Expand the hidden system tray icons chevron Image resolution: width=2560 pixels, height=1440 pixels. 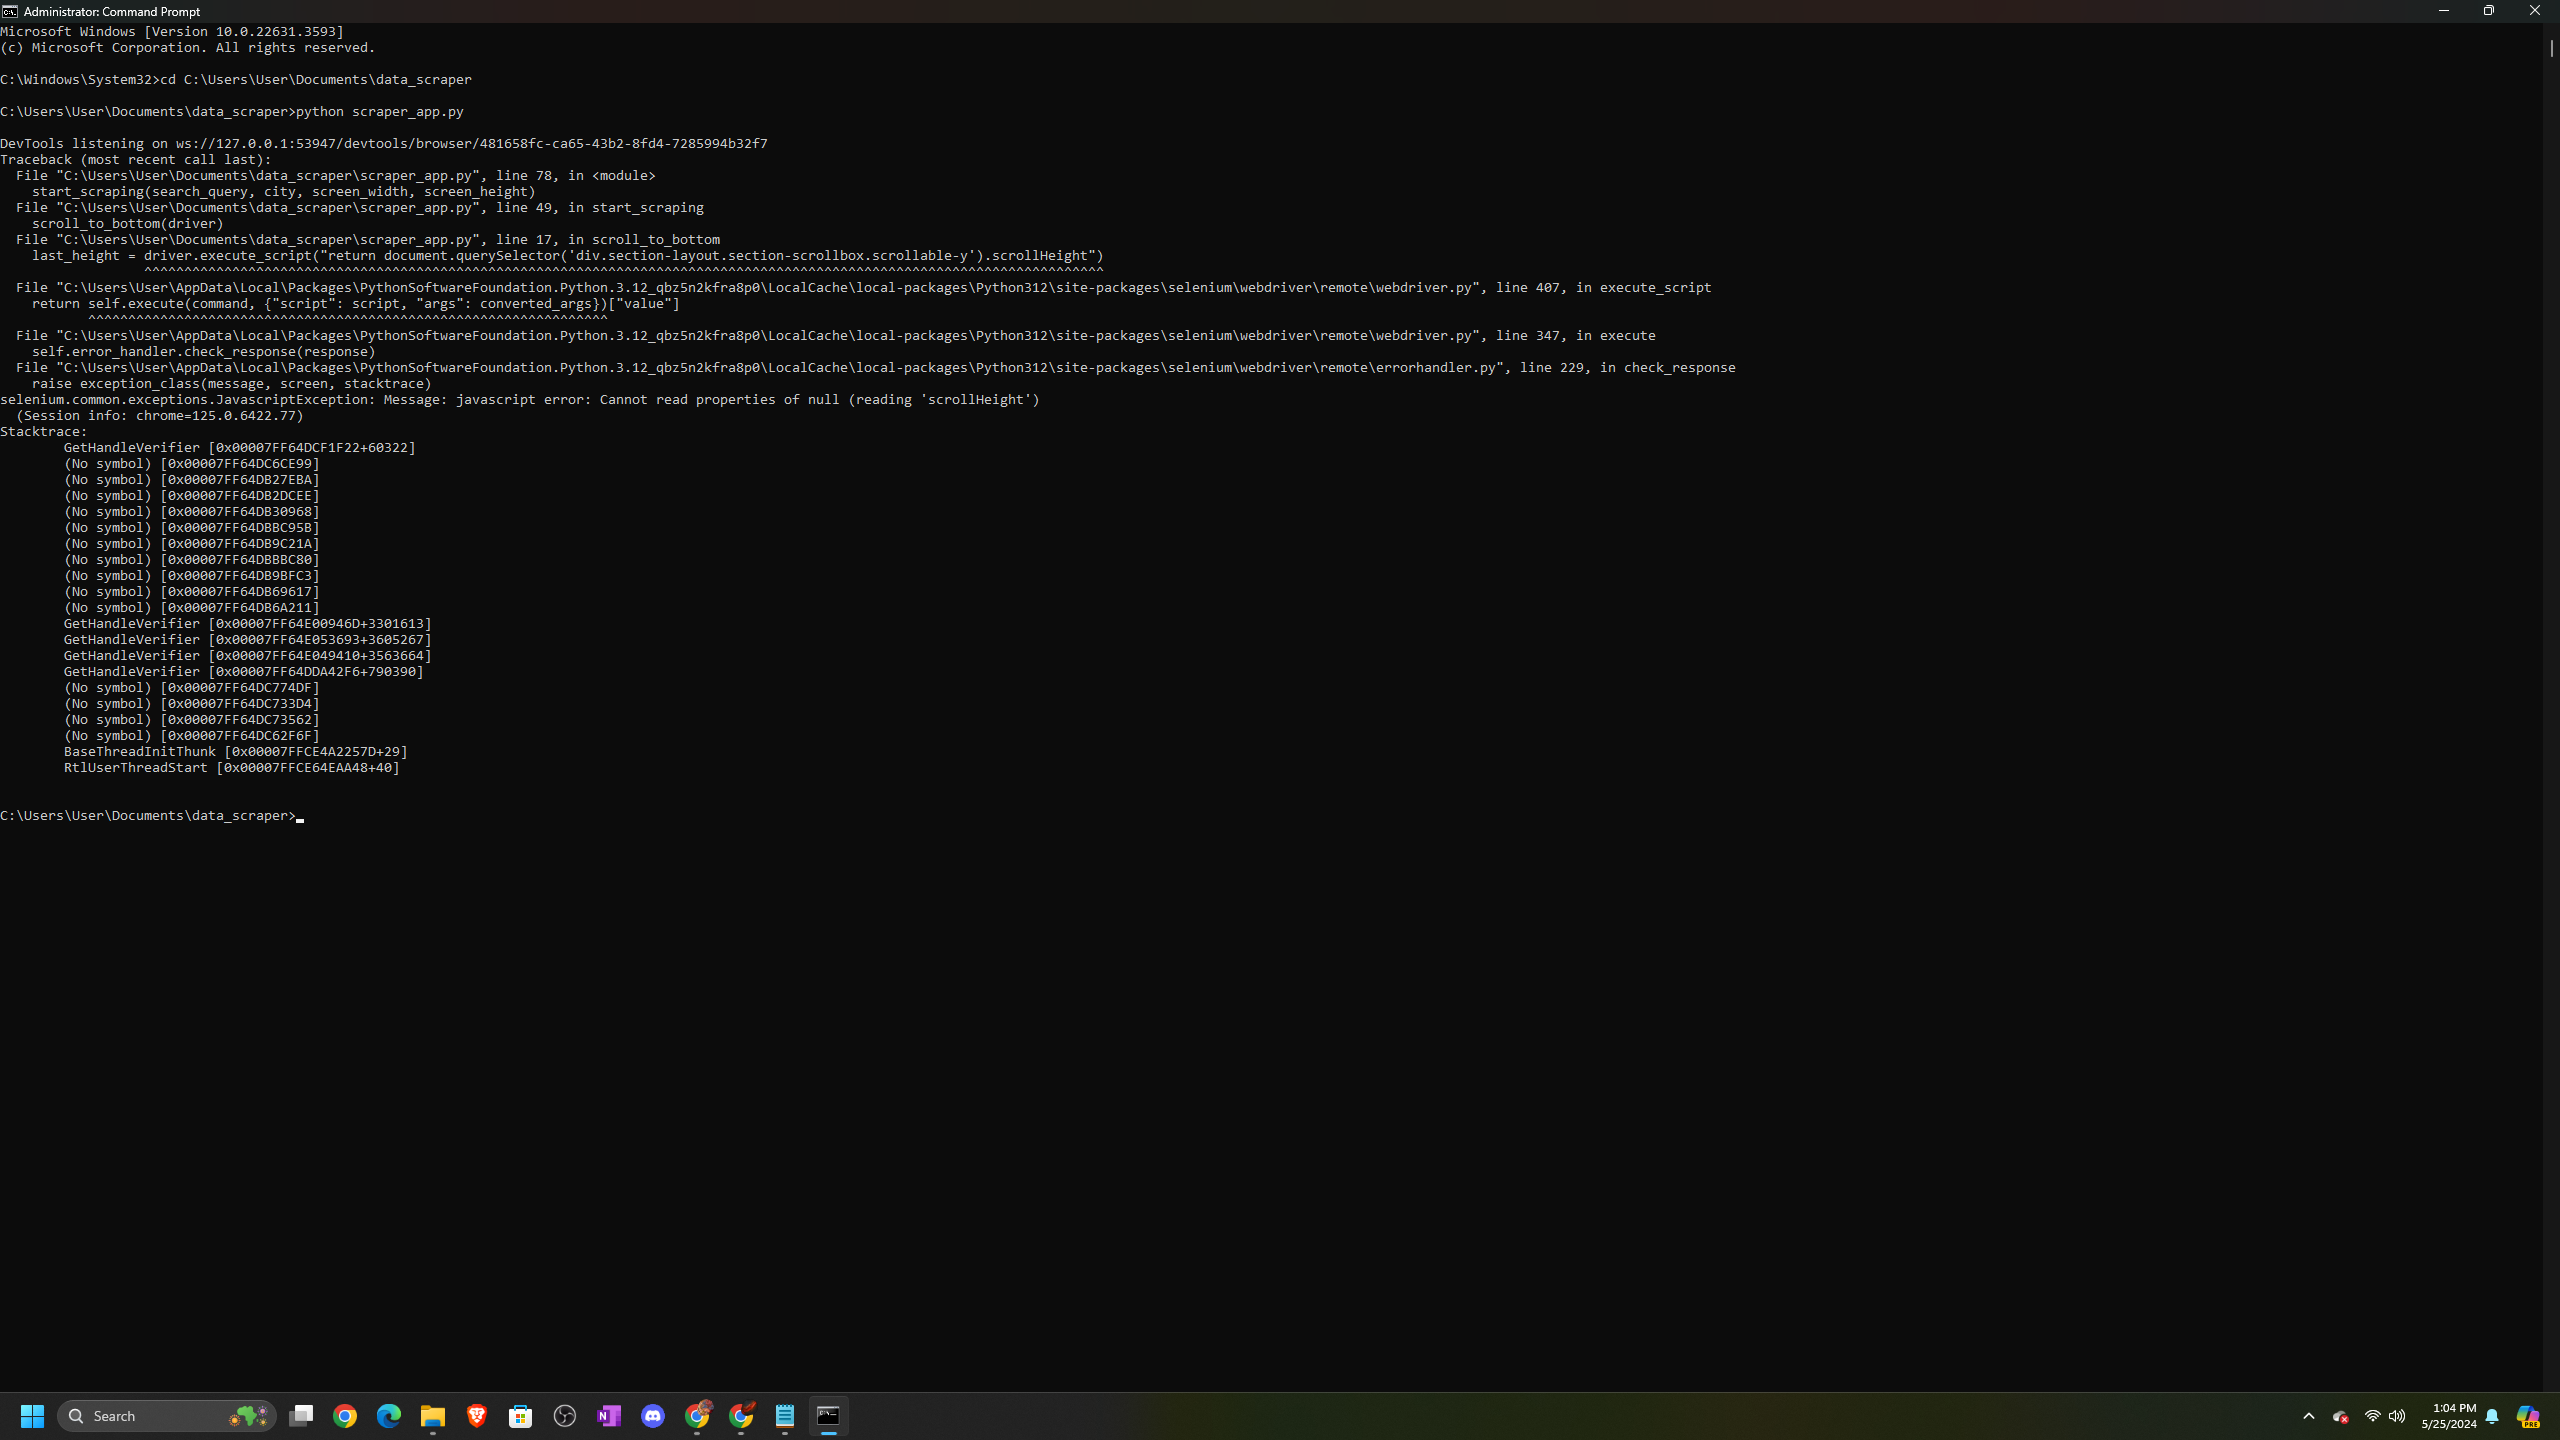[x=2309, y=1416]
